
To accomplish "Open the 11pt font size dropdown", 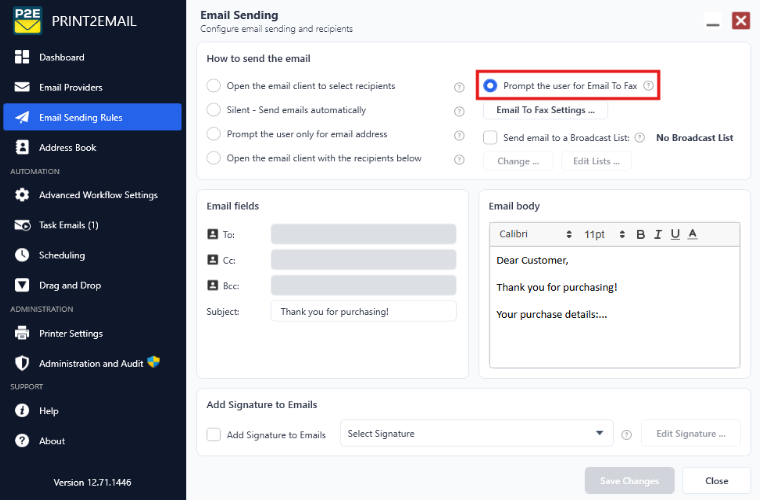I will point(604,234).
